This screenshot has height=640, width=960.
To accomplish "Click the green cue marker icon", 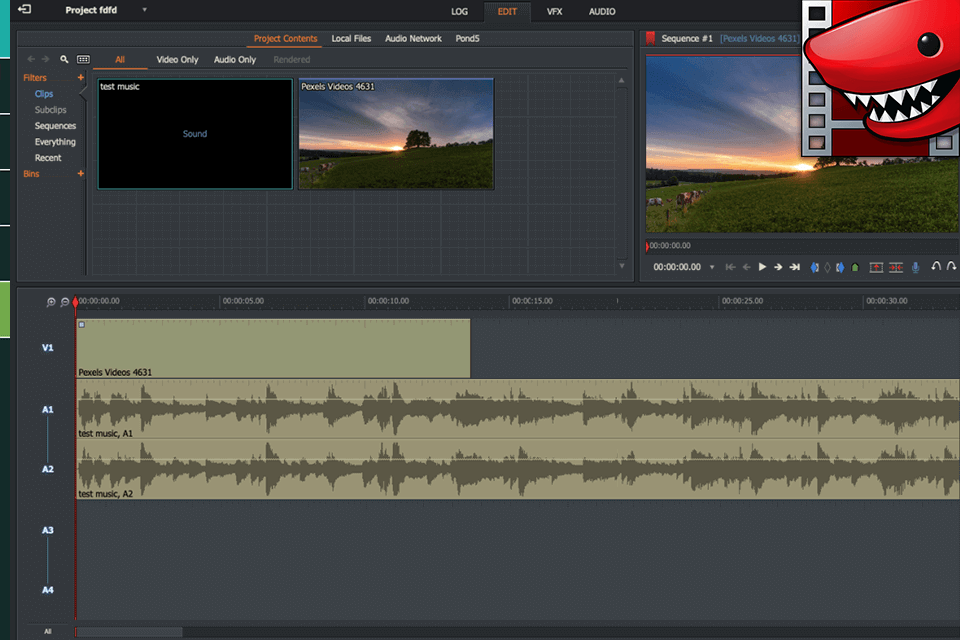I will (x=855, y=267).
